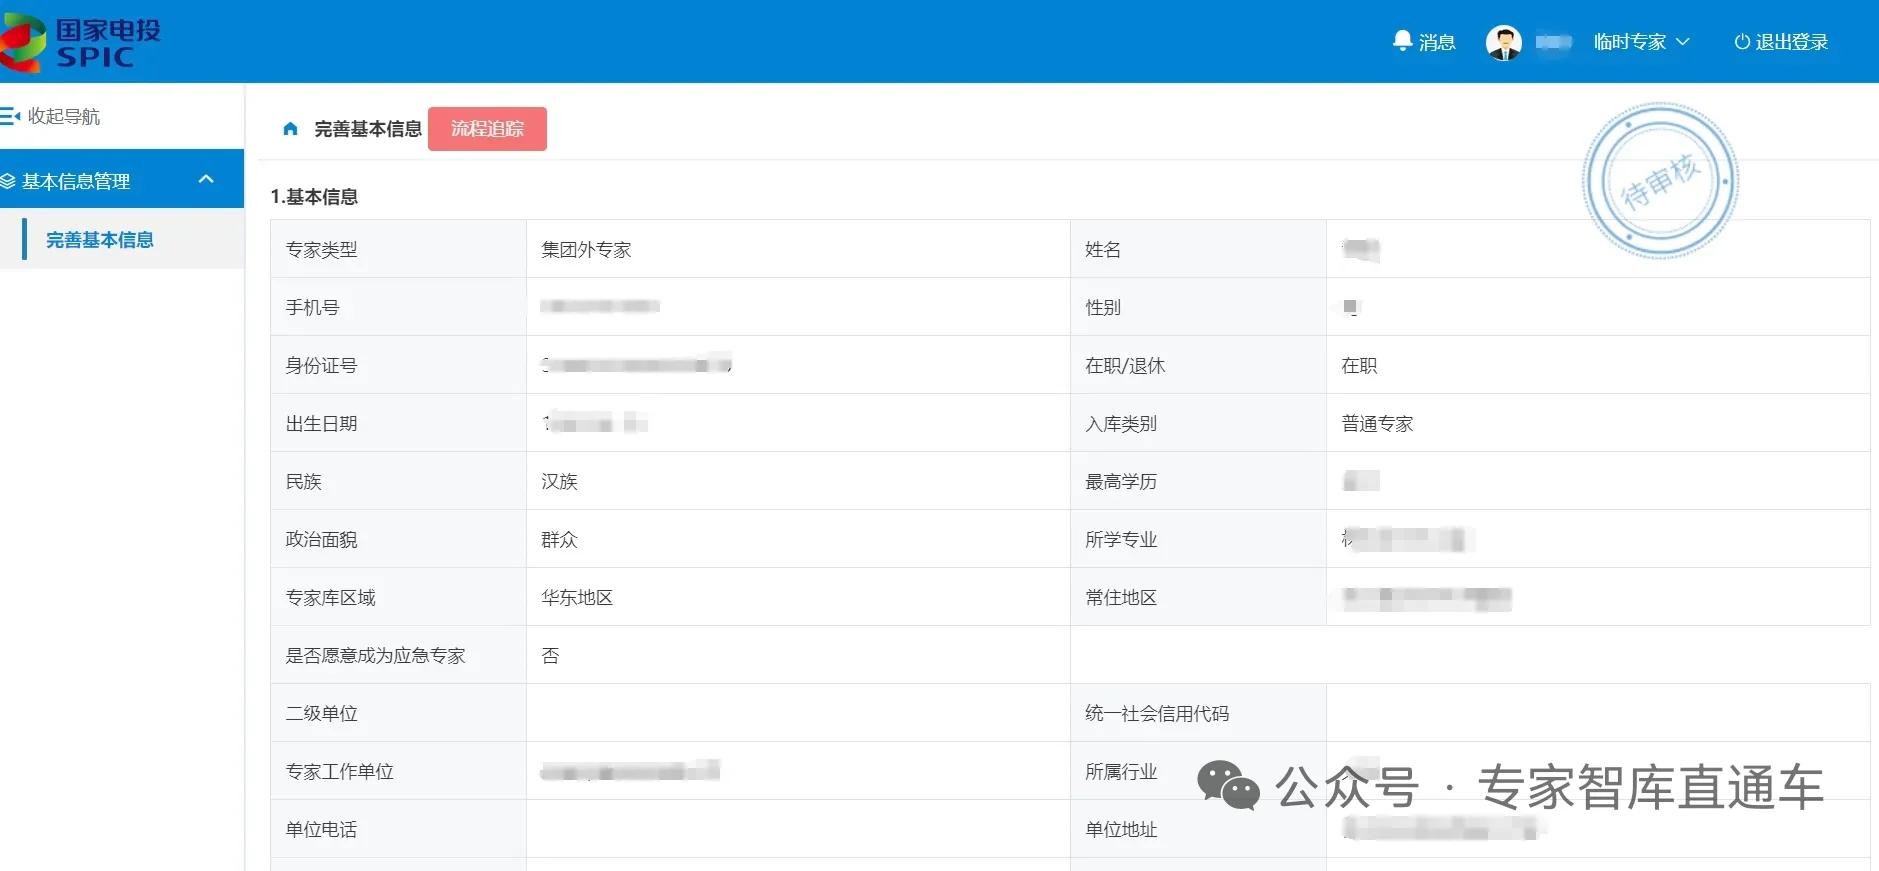
Task: Click the 所属行业 label cell
Action: tap(1198, 771)
